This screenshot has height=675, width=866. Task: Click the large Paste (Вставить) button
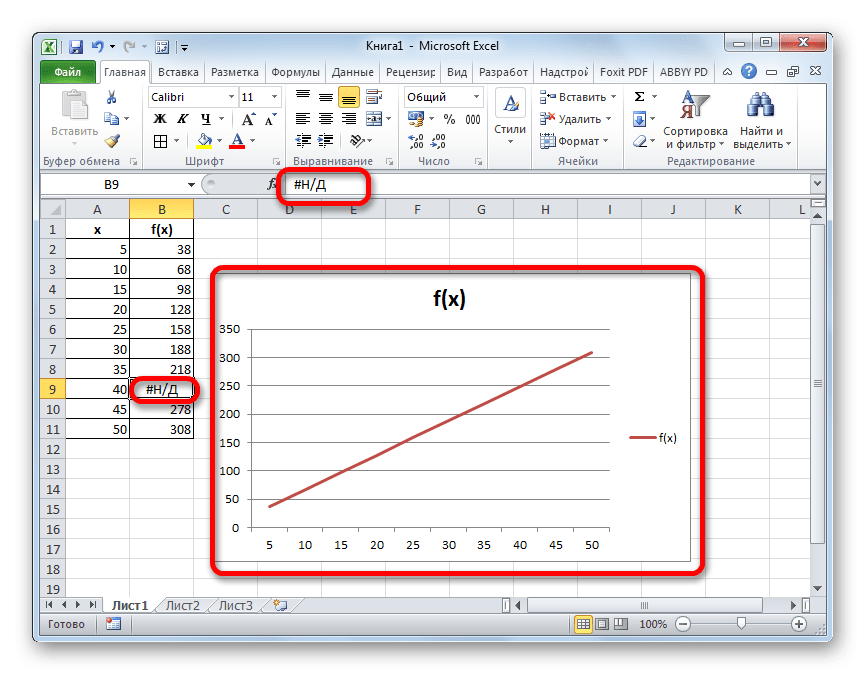point(75,117)
